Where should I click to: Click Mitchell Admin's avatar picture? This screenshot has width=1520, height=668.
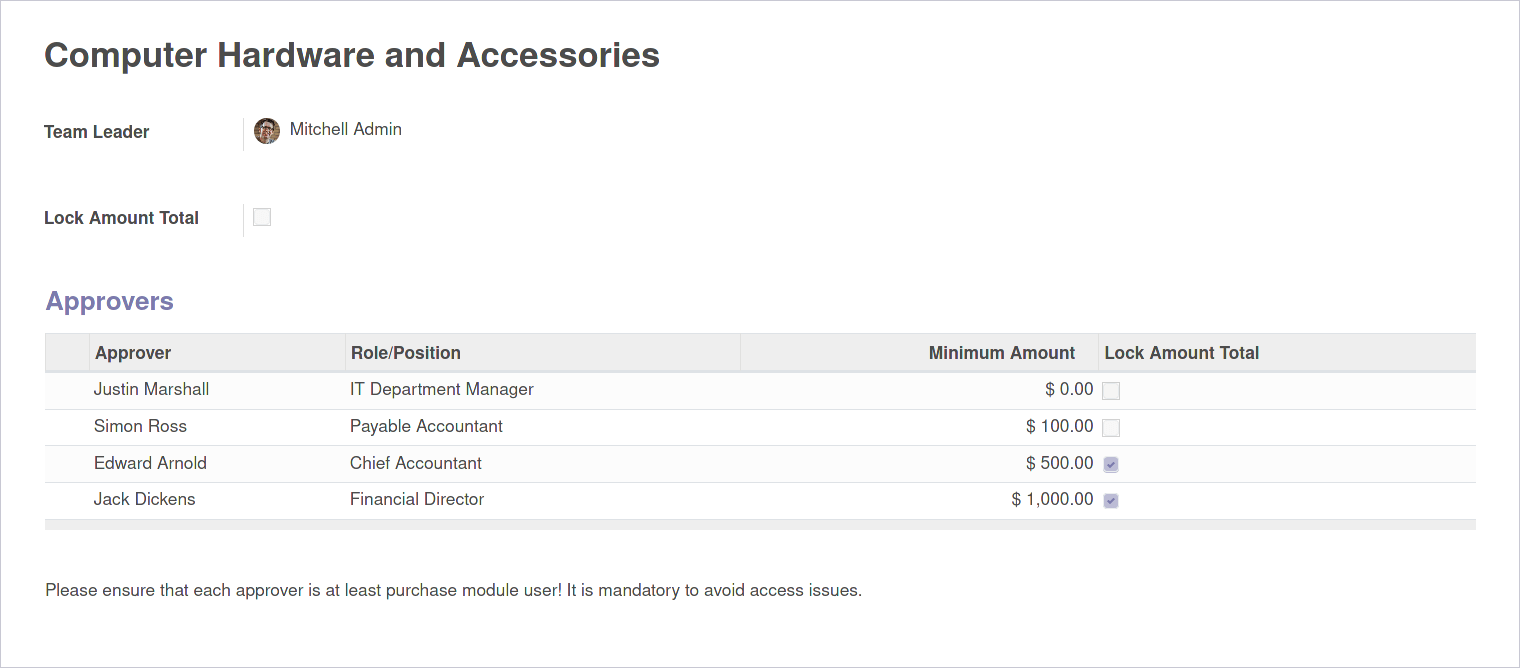point(267,131)
